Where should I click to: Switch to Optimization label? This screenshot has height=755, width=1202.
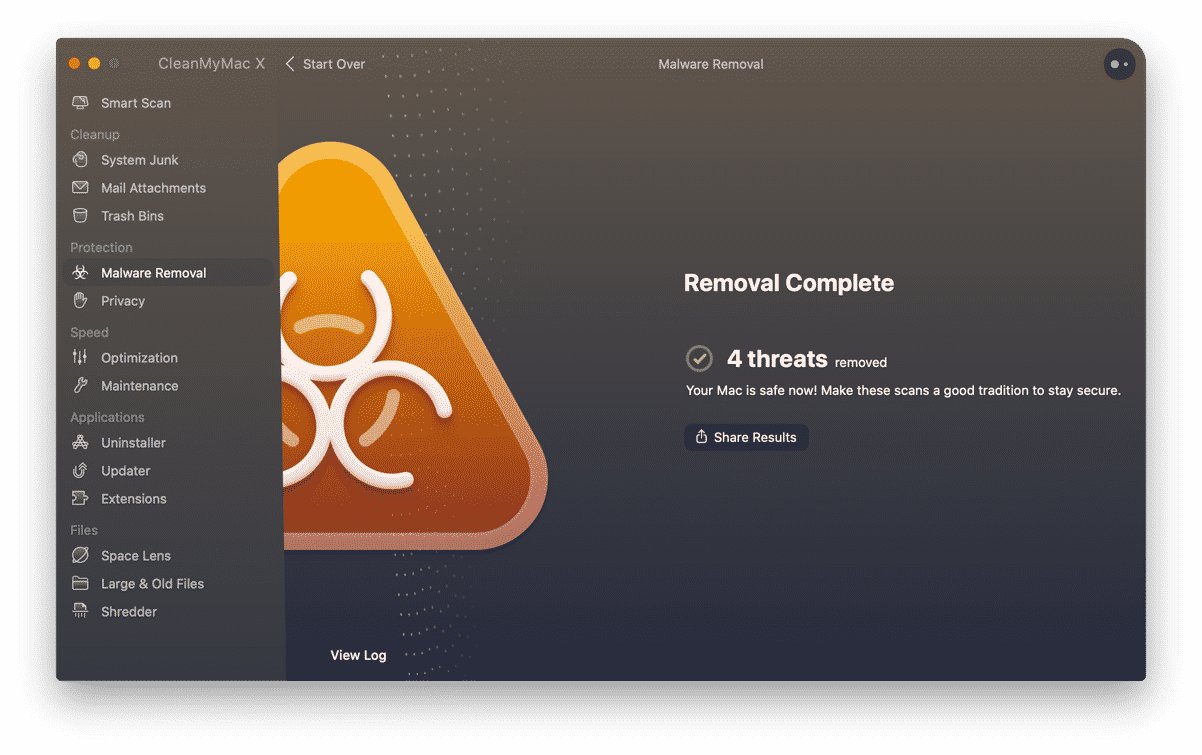[x=139, y=358]
